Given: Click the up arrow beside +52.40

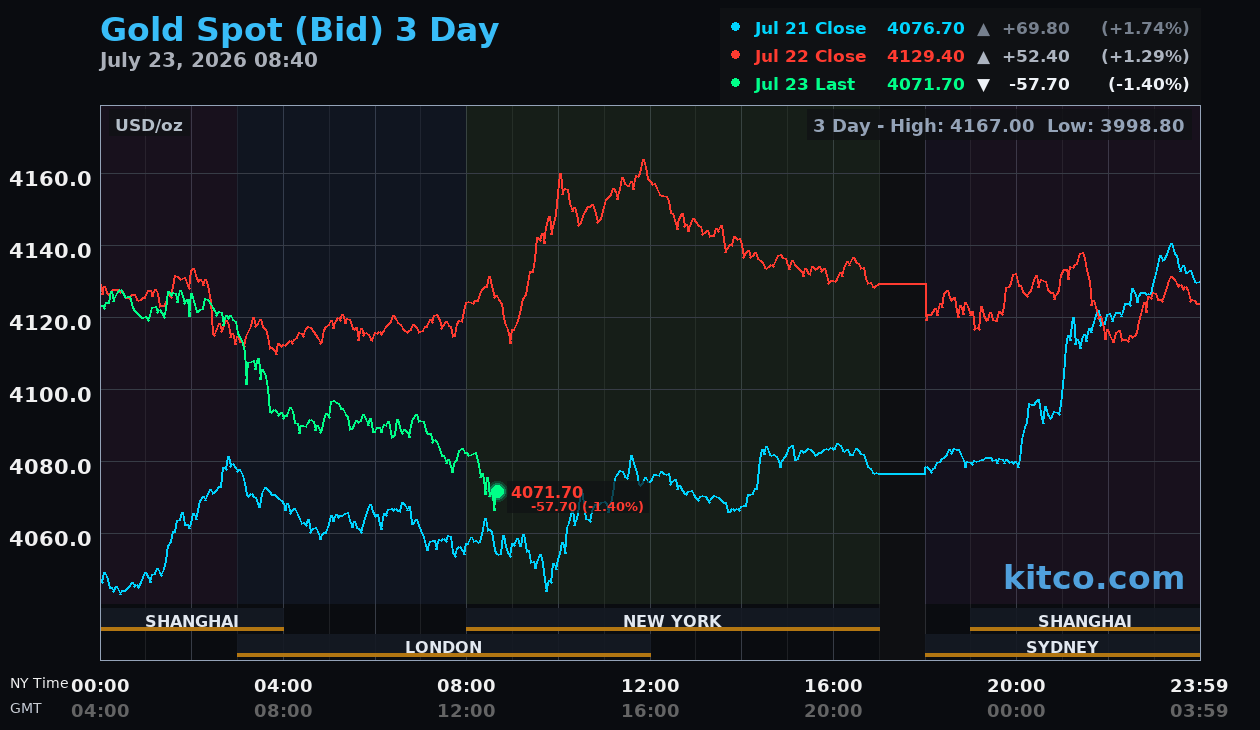Looking at the screenshot, I should pyautogui.click(x=983, y=56).
